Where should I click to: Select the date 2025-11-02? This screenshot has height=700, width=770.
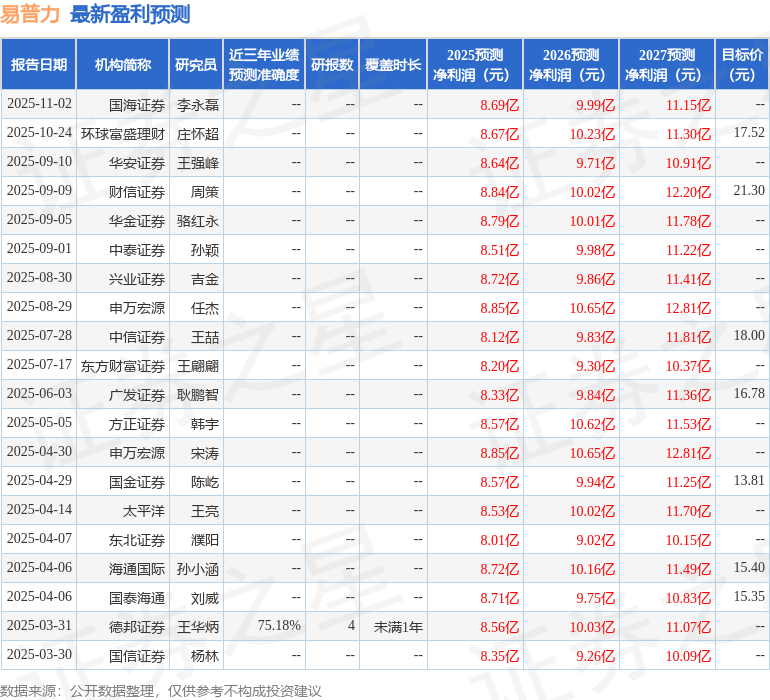click(x=39, y=104)
